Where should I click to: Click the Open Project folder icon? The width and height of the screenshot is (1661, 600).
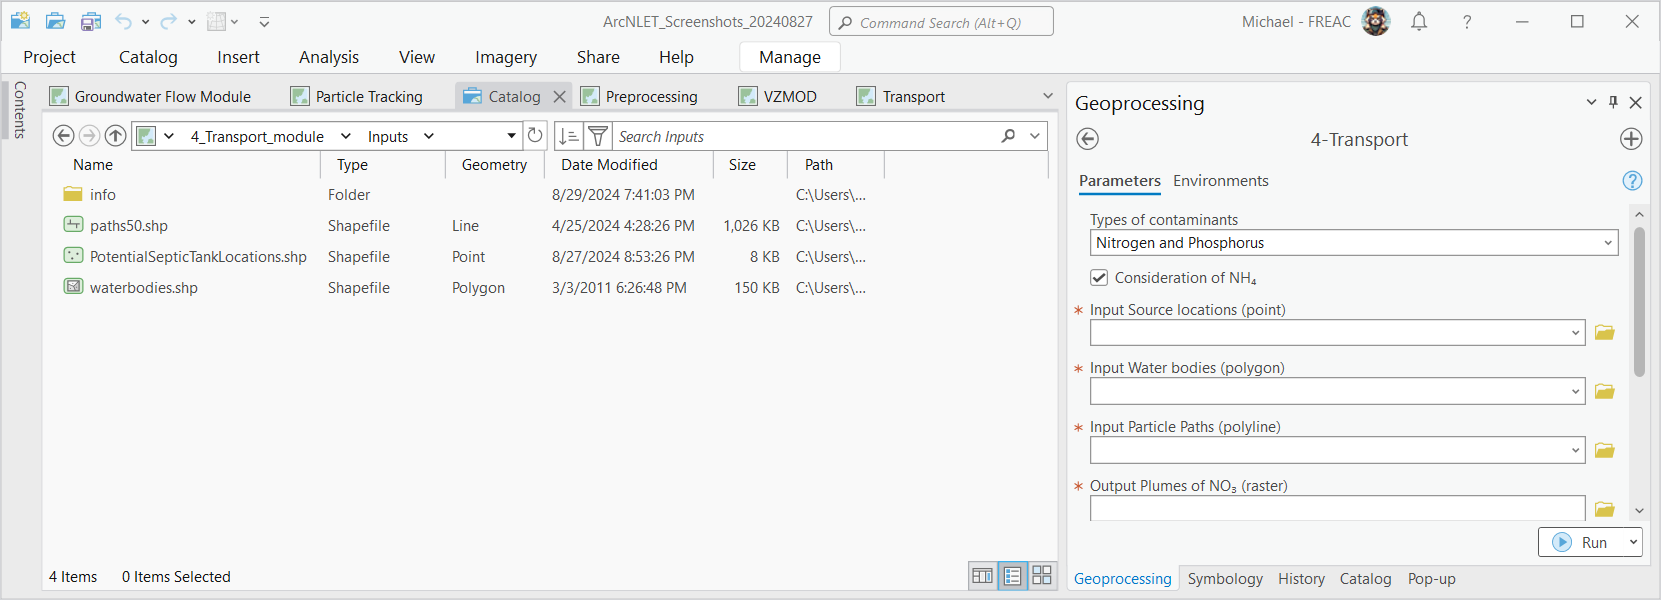click(56, 21)
